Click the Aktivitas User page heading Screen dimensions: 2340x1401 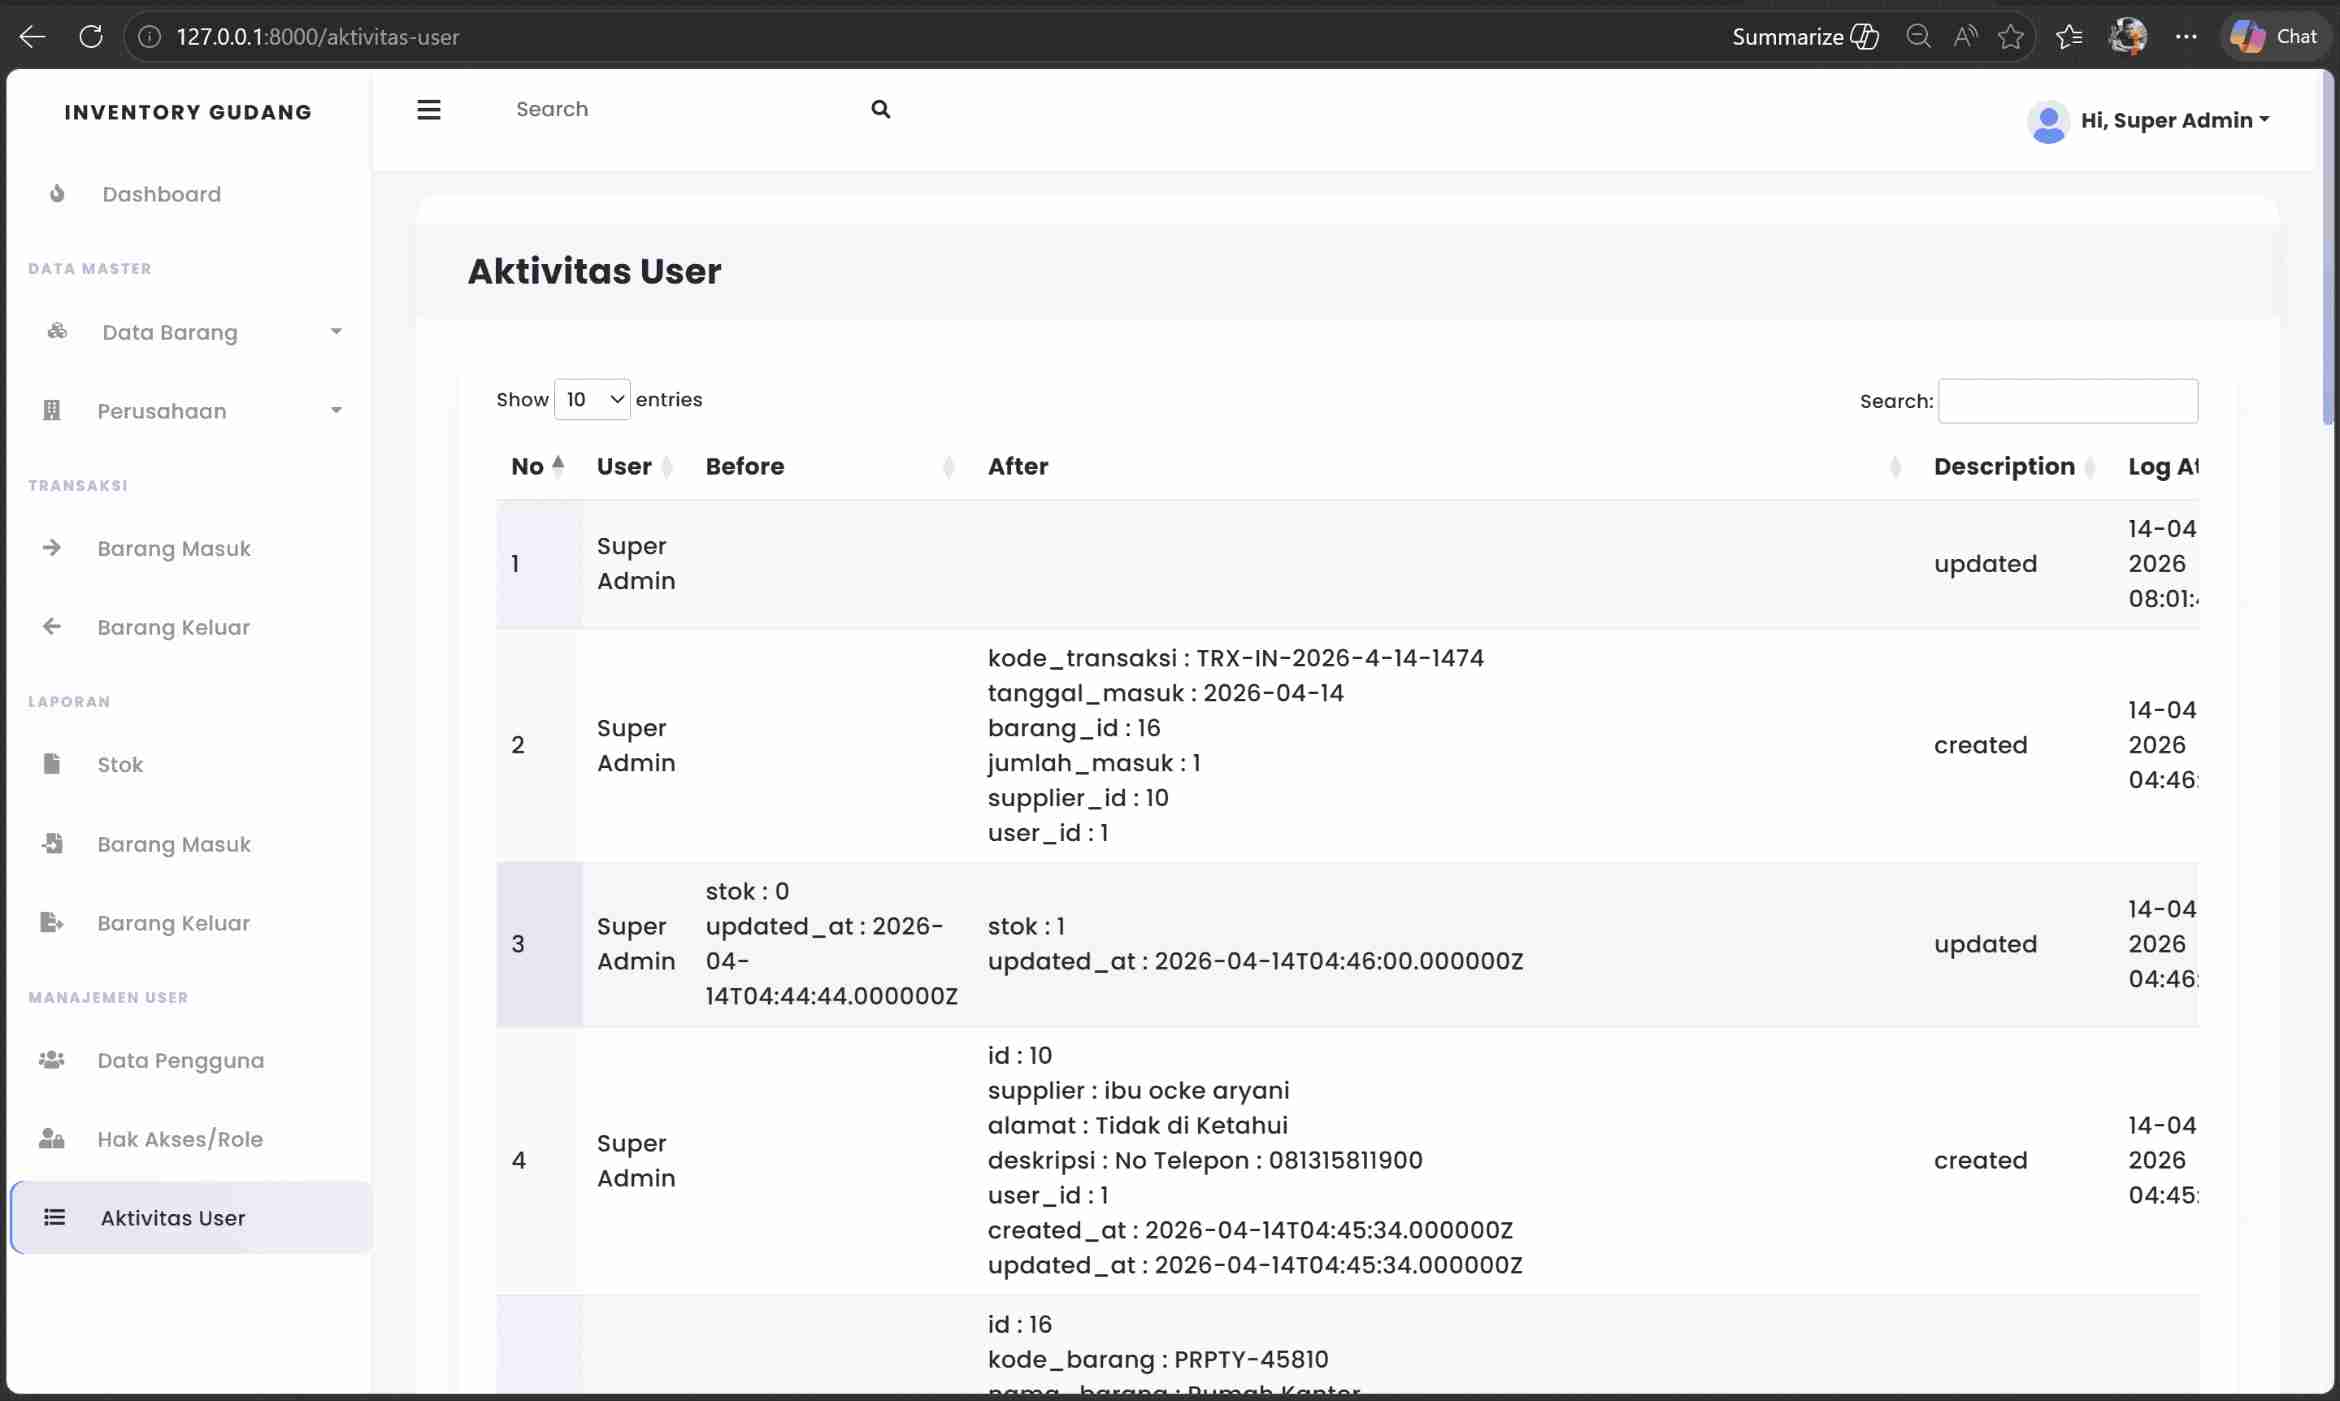[594, 271]
